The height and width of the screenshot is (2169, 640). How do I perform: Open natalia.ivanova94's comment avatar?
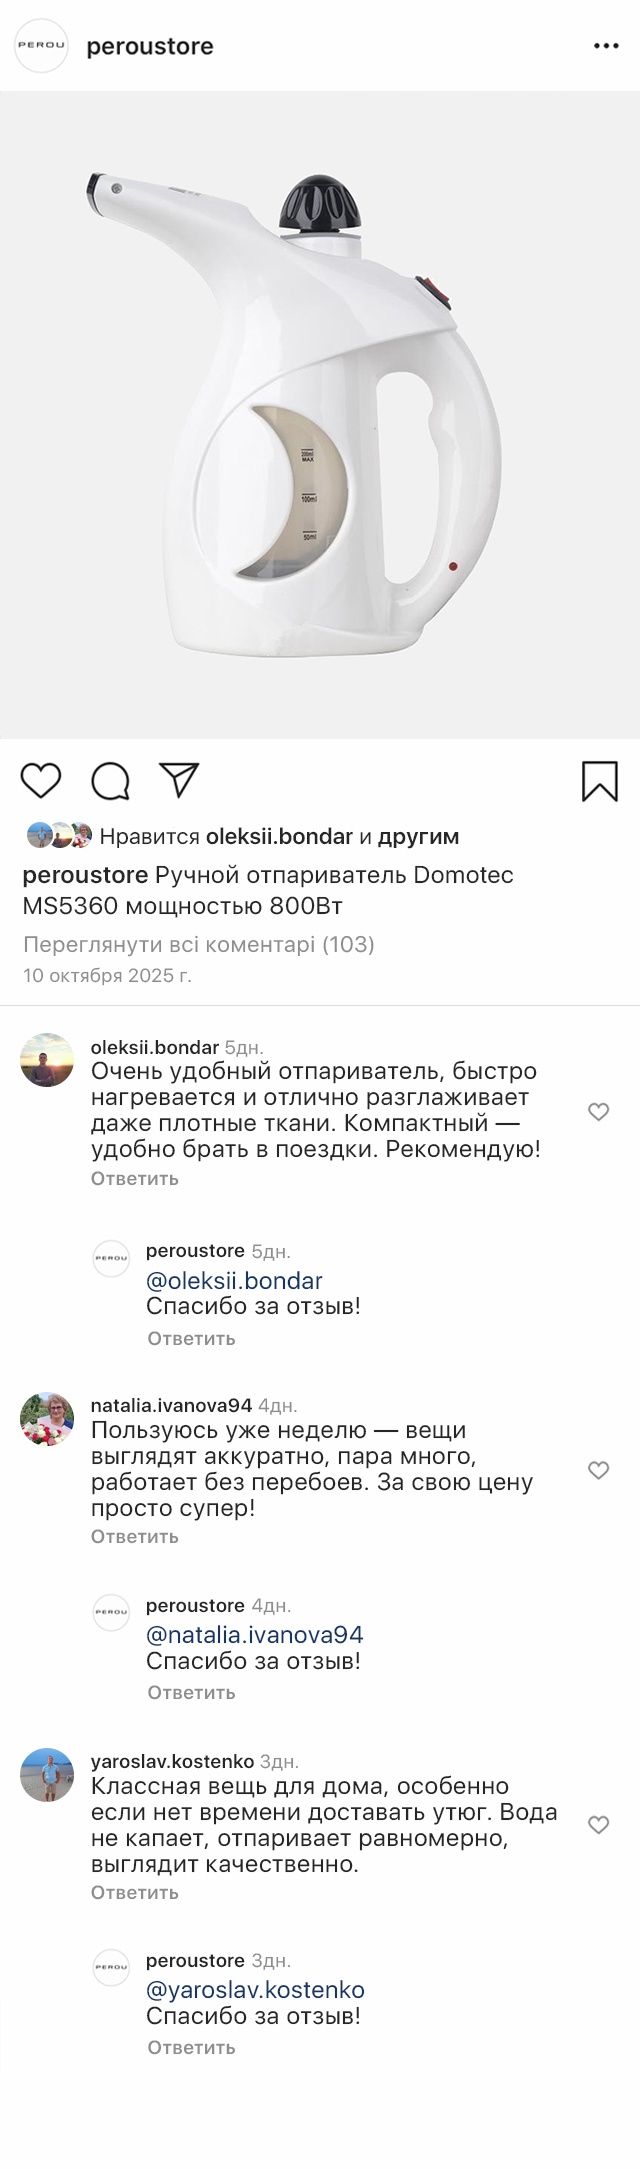tap(47, 1418)
